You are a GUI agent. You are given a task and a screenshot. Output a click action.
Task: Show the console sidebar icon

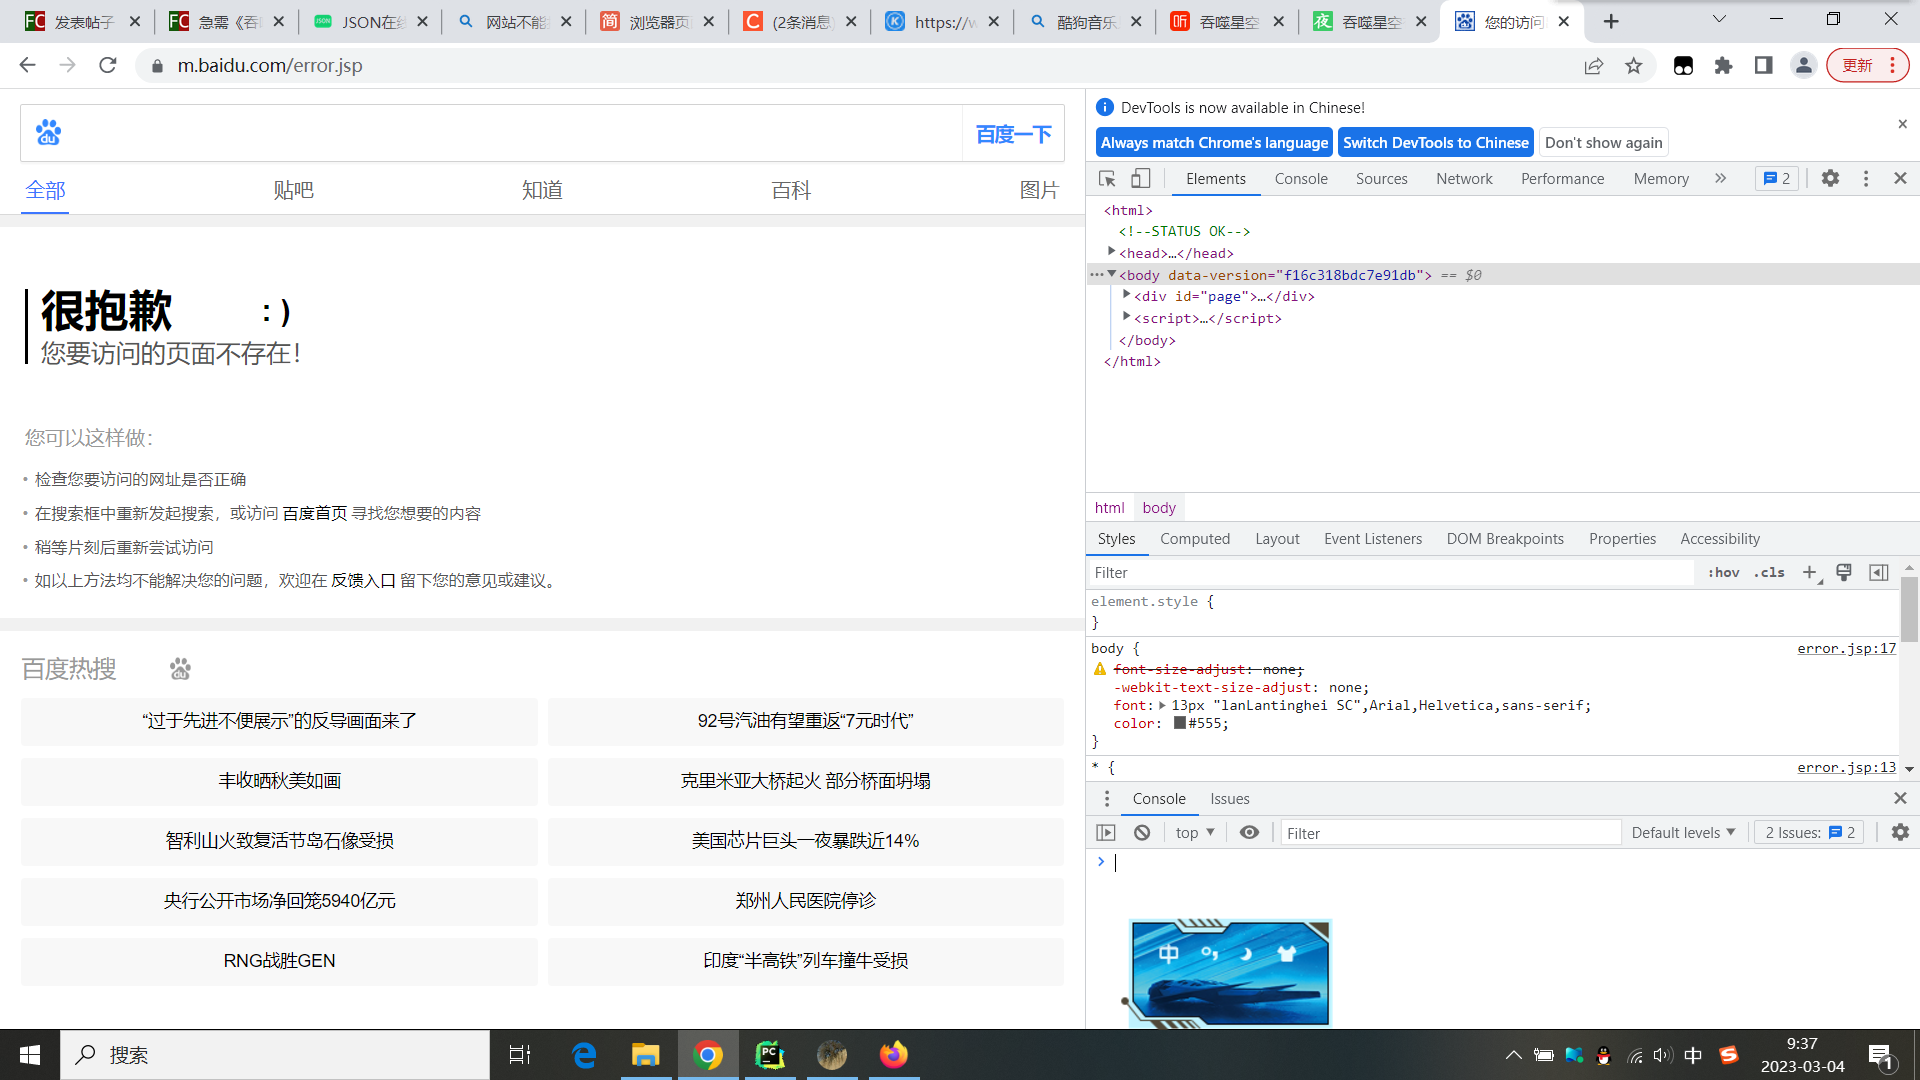[1106, 832]
